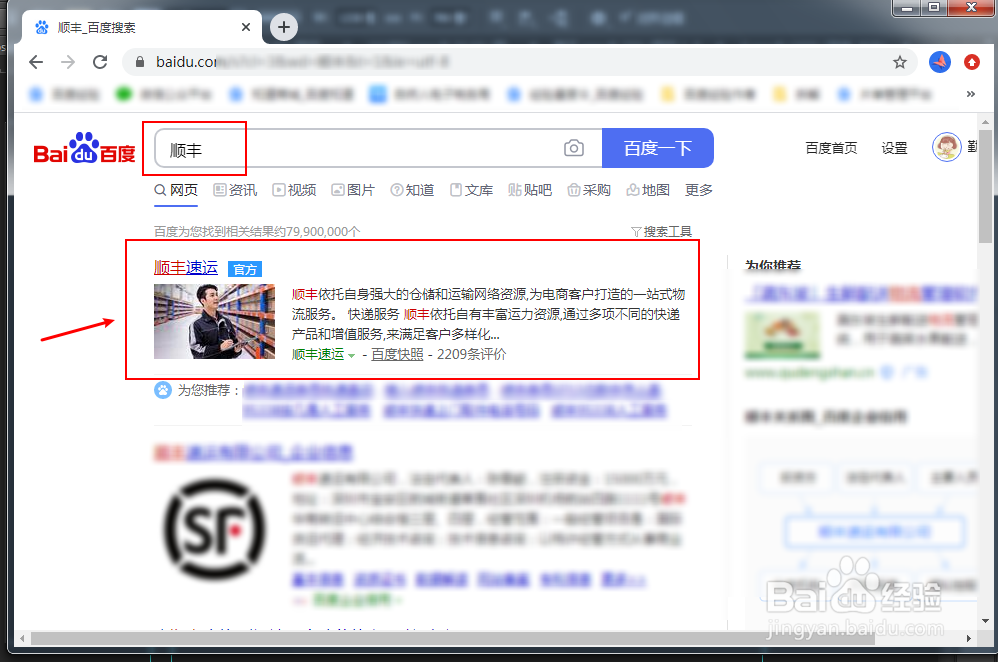The width and height of the screenshot is (998, 662).
Task: Go forward to the next page
Action: click(x=68, y=62)
